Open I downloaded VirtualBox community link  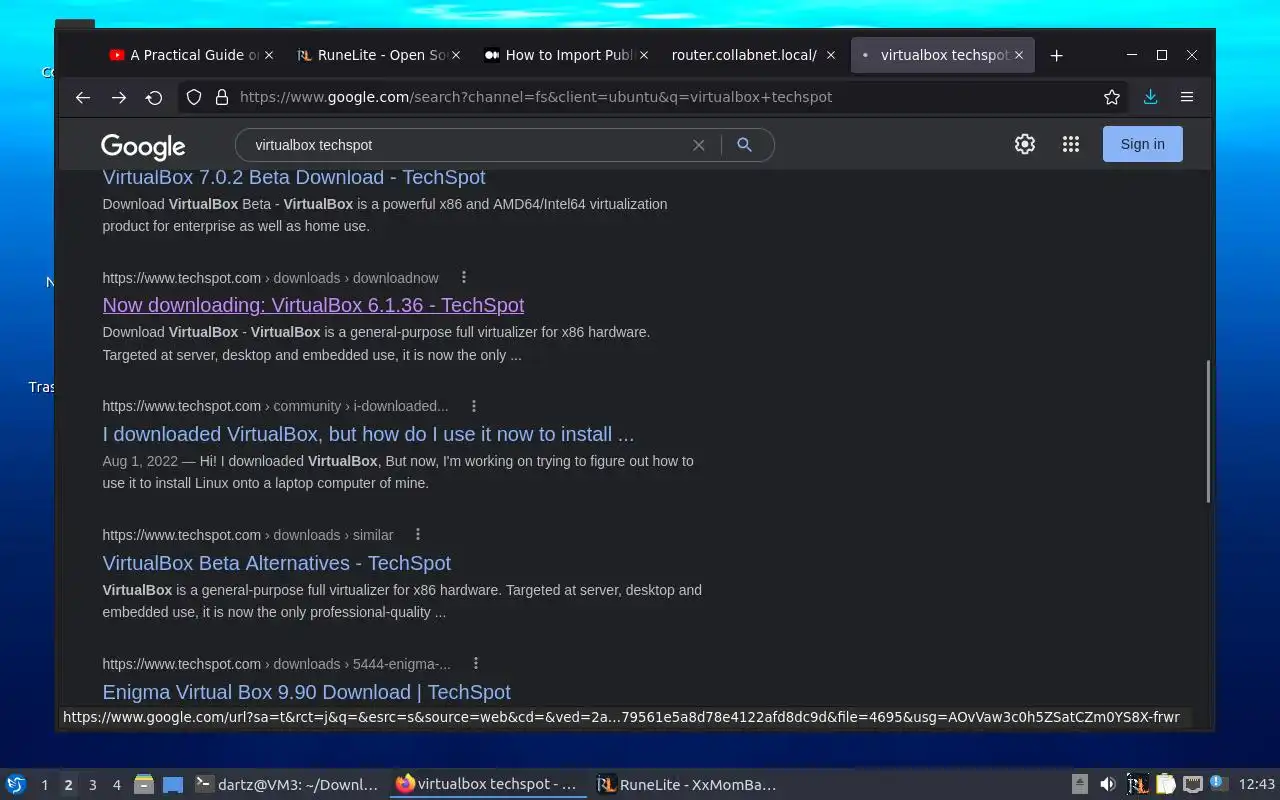(x=368, y=434)
